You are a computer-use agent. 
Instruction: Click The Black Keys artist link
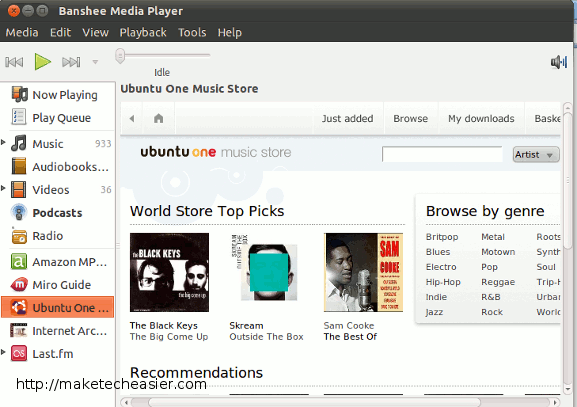163,326
